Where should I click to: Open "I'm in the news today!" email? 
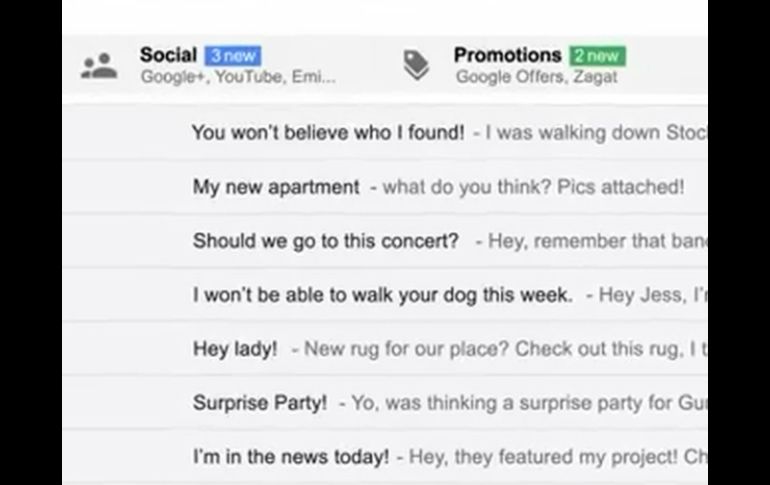point(291,457)
